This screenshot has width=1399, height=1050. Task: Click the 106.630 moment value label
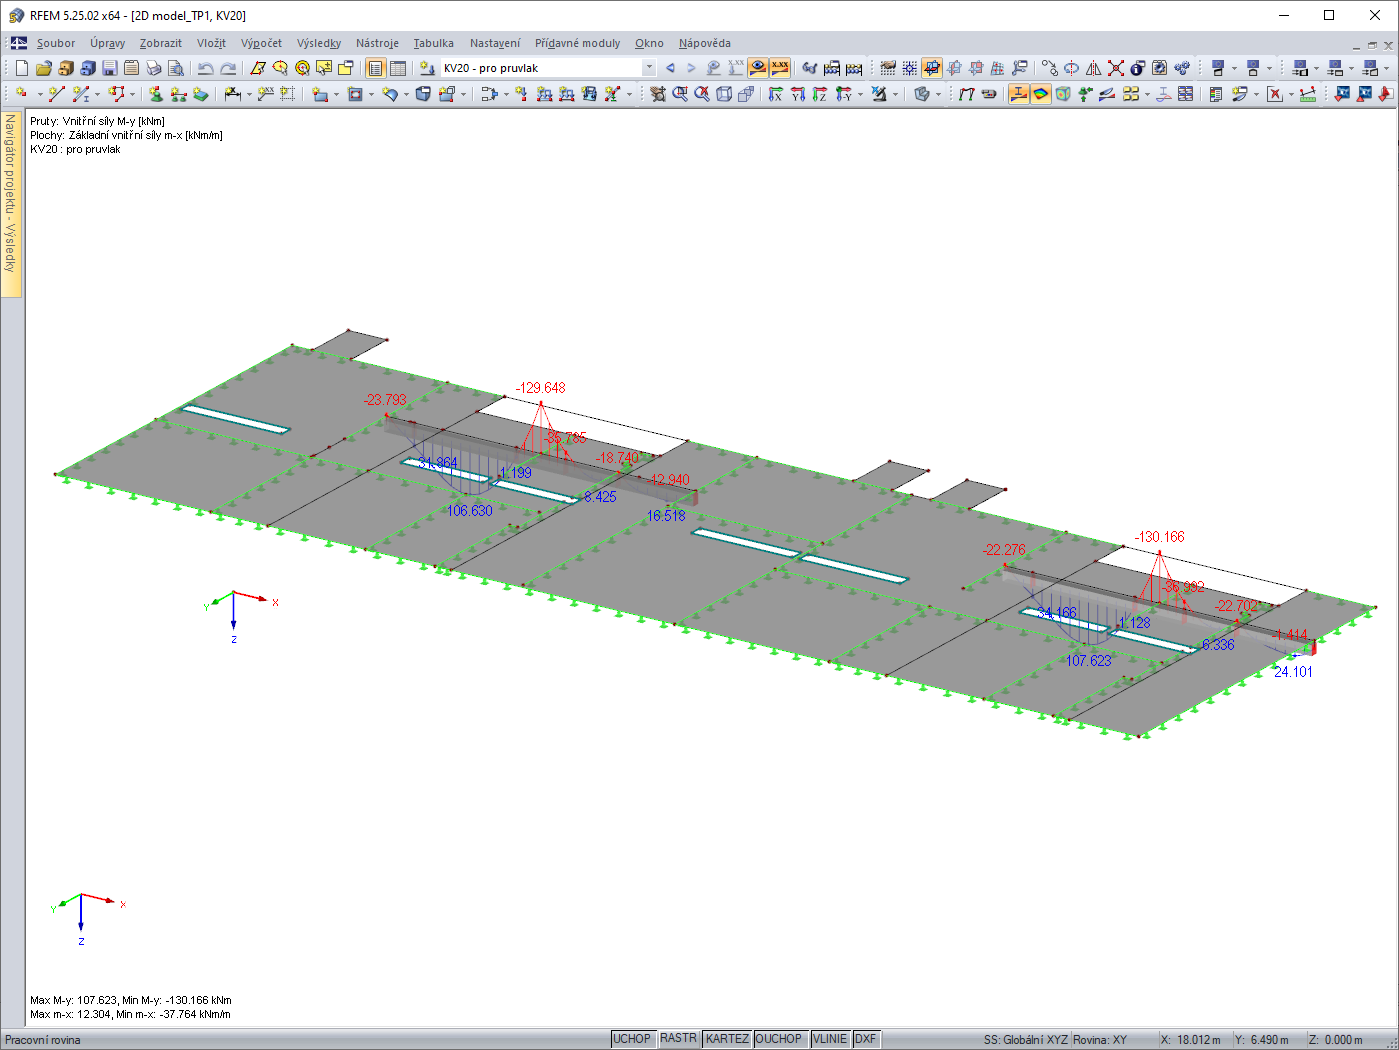[x=469, y=511]
